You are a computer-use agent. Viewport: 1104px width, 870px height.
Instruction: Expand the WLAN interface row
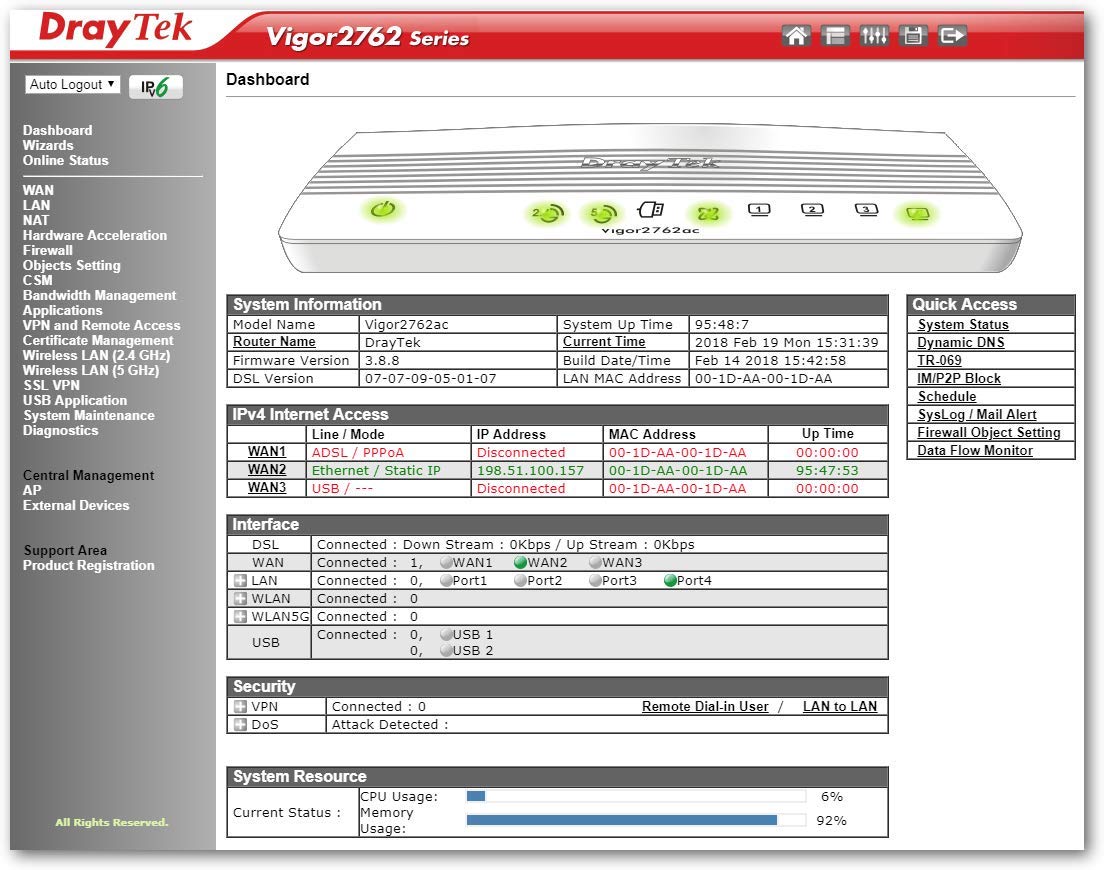click(240, 598)
